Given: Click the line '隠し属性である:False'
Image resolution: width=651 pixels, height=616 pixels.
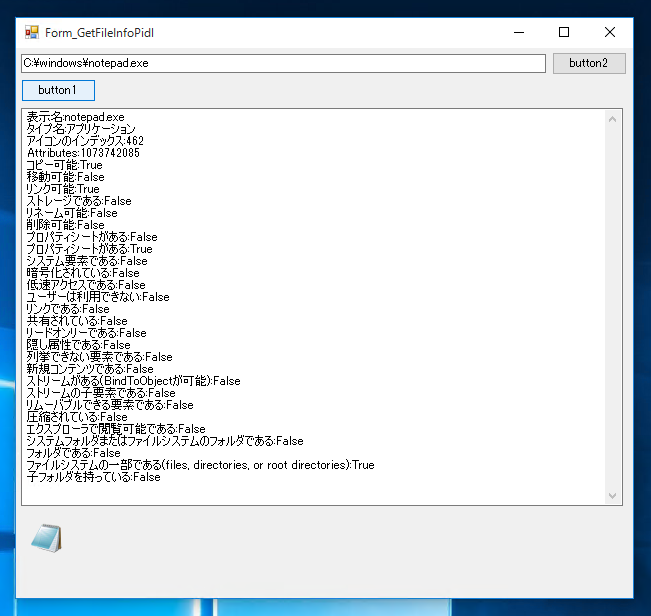Looking at the screenshot, I should 78,346.
